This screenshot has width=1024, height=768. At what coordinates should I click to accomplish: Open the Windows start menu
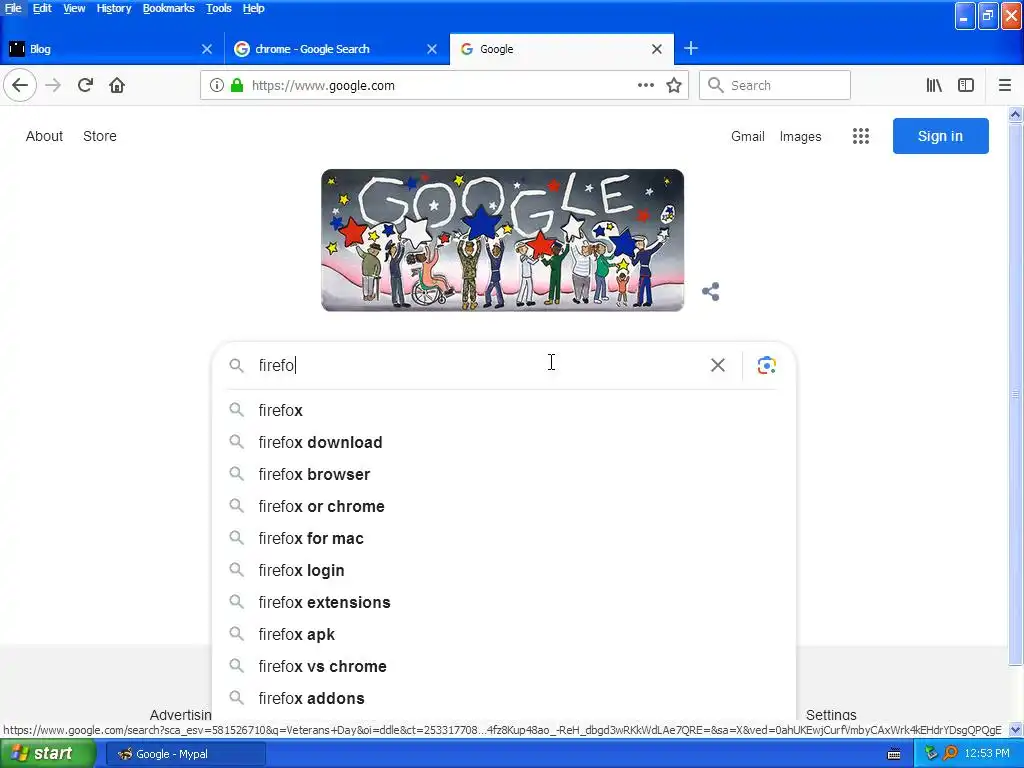click(48, 754)
